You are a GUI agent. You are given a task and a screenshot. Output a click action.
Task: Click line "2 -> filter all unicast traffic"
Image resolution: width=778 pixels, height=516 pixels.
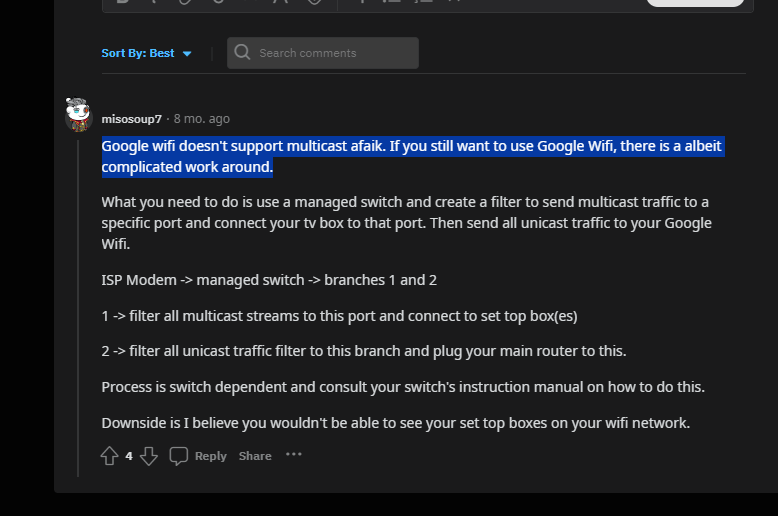coord(364,351)
